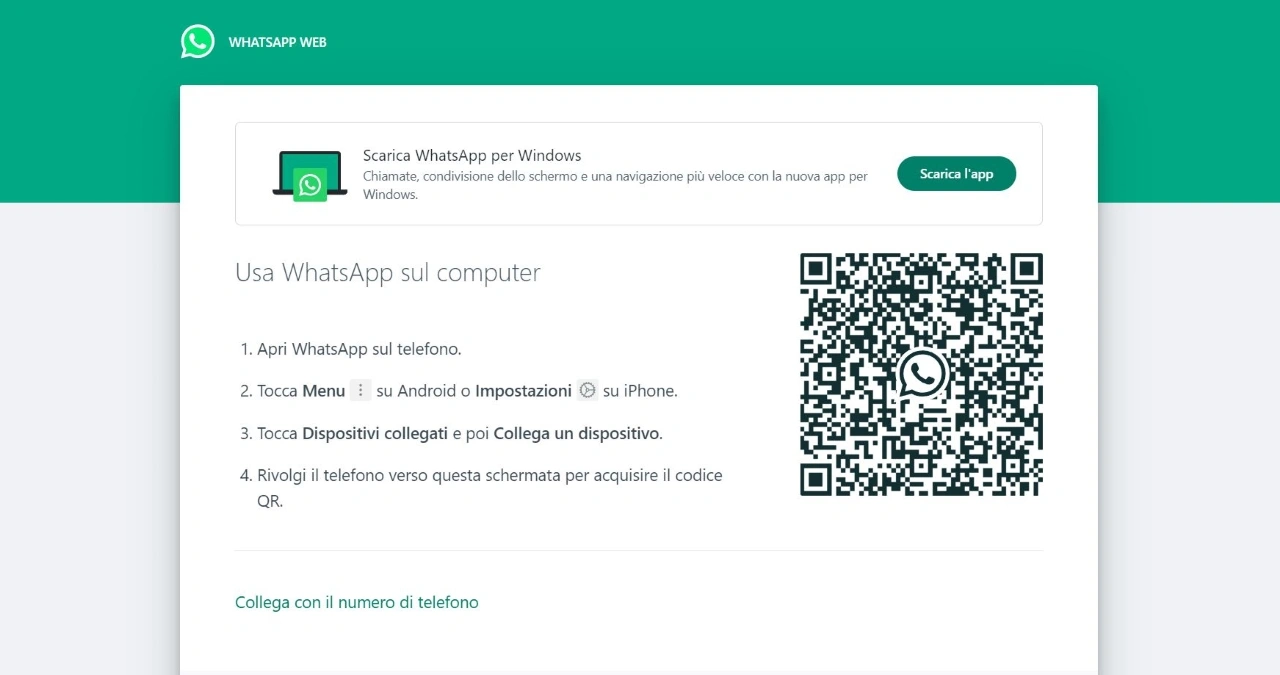
Task: Click the "Usa WhatsApp sul computer" heading
Action: 387,272
